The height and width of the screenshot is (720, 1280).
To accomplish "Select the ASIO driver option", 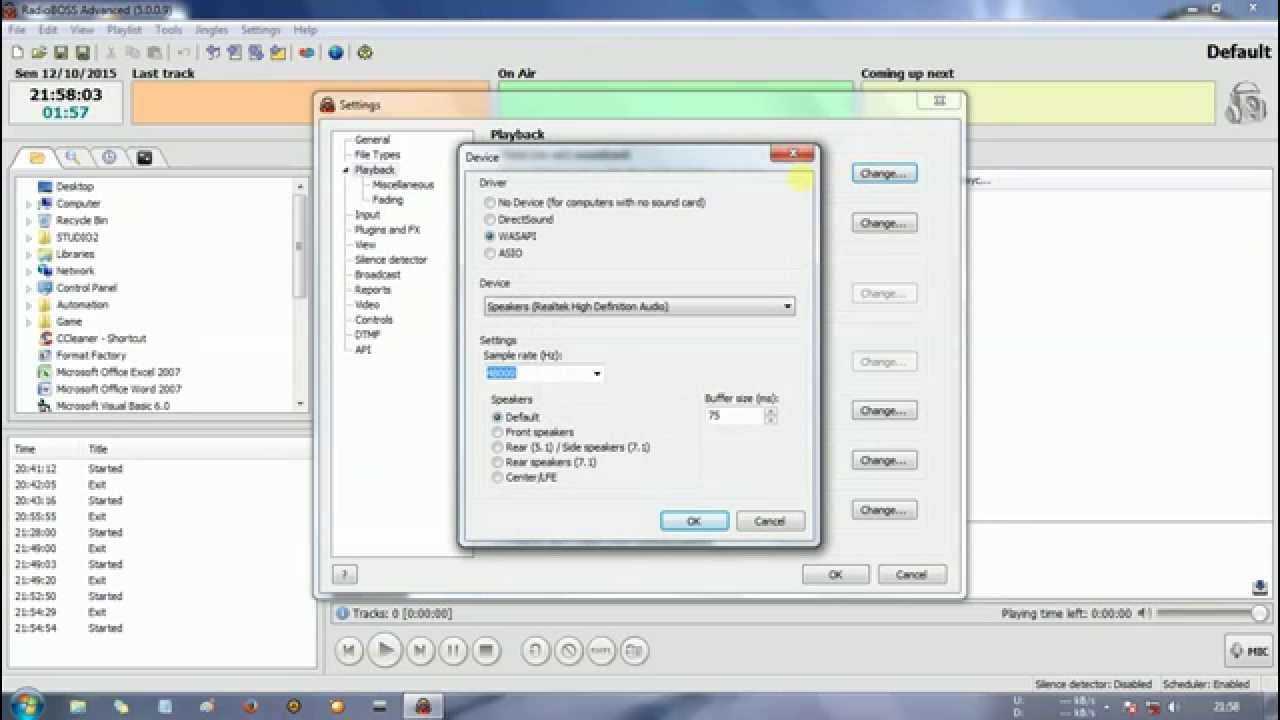I will point(490,253).
